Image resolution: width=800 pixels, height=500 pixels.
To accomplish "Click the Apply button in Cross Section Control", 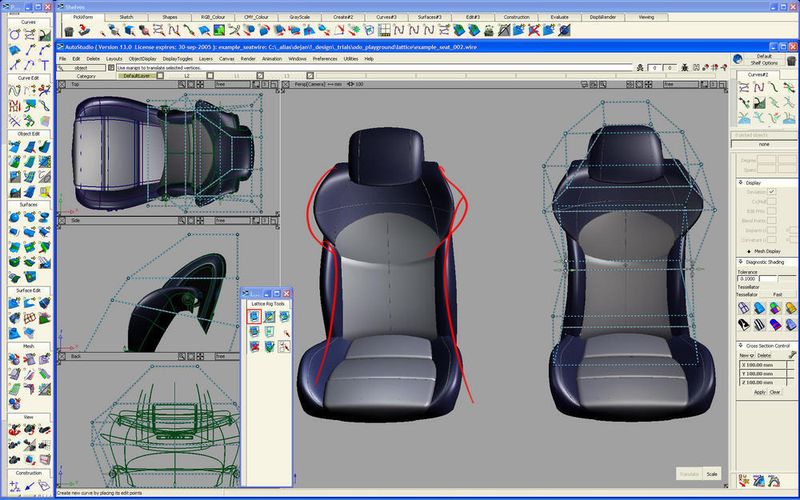I will (x=759, y=392).
